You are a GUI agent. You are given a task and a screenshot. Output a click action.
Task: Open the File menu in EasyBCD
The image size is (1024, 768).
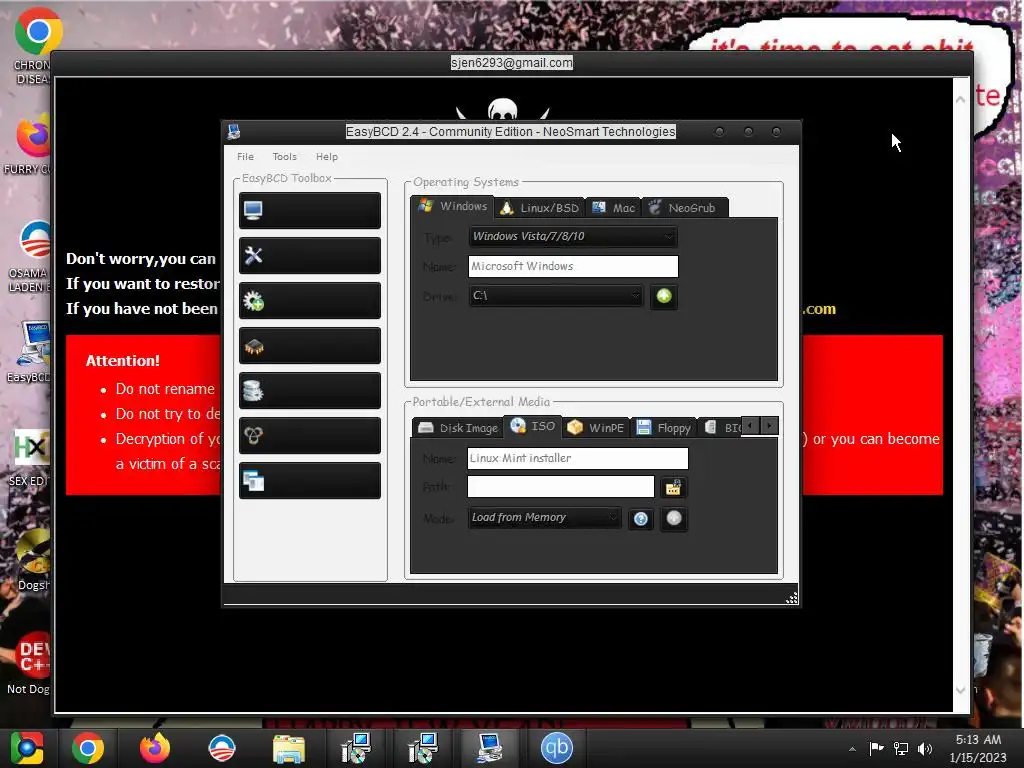coord(246,157)
